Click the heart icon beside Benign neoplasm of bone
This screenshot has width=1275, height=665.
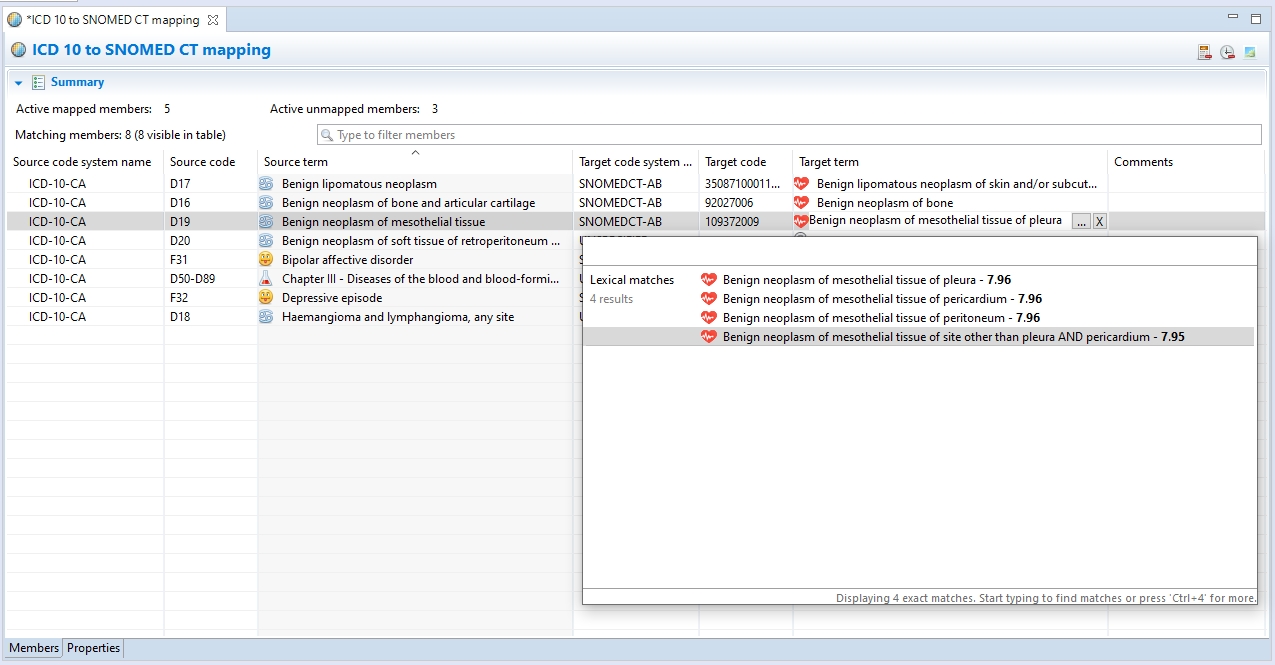point(801,203)
